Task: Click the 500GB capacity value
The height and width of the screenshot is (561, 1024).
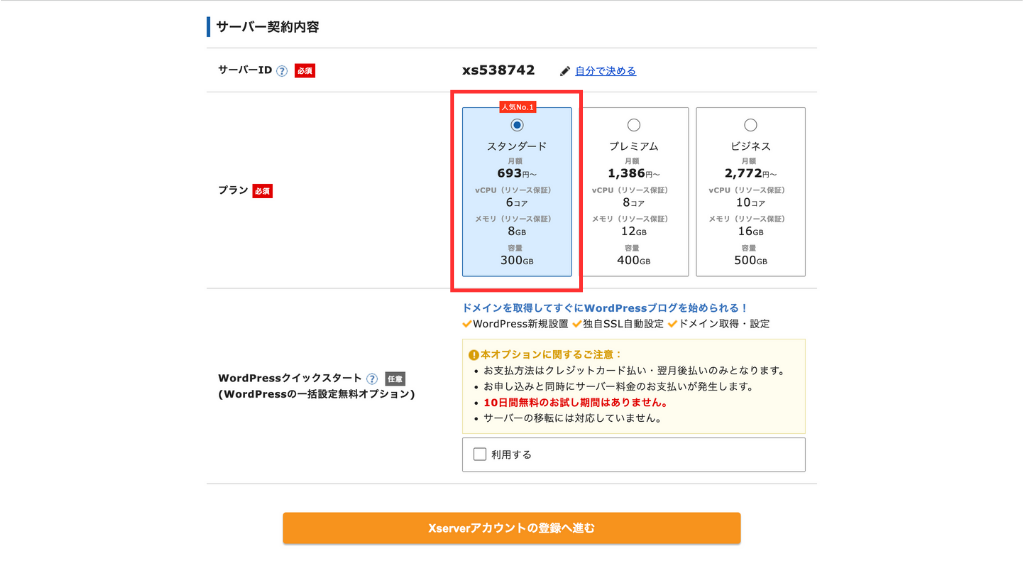Action: pyautogui.click(x=750, y=260)
